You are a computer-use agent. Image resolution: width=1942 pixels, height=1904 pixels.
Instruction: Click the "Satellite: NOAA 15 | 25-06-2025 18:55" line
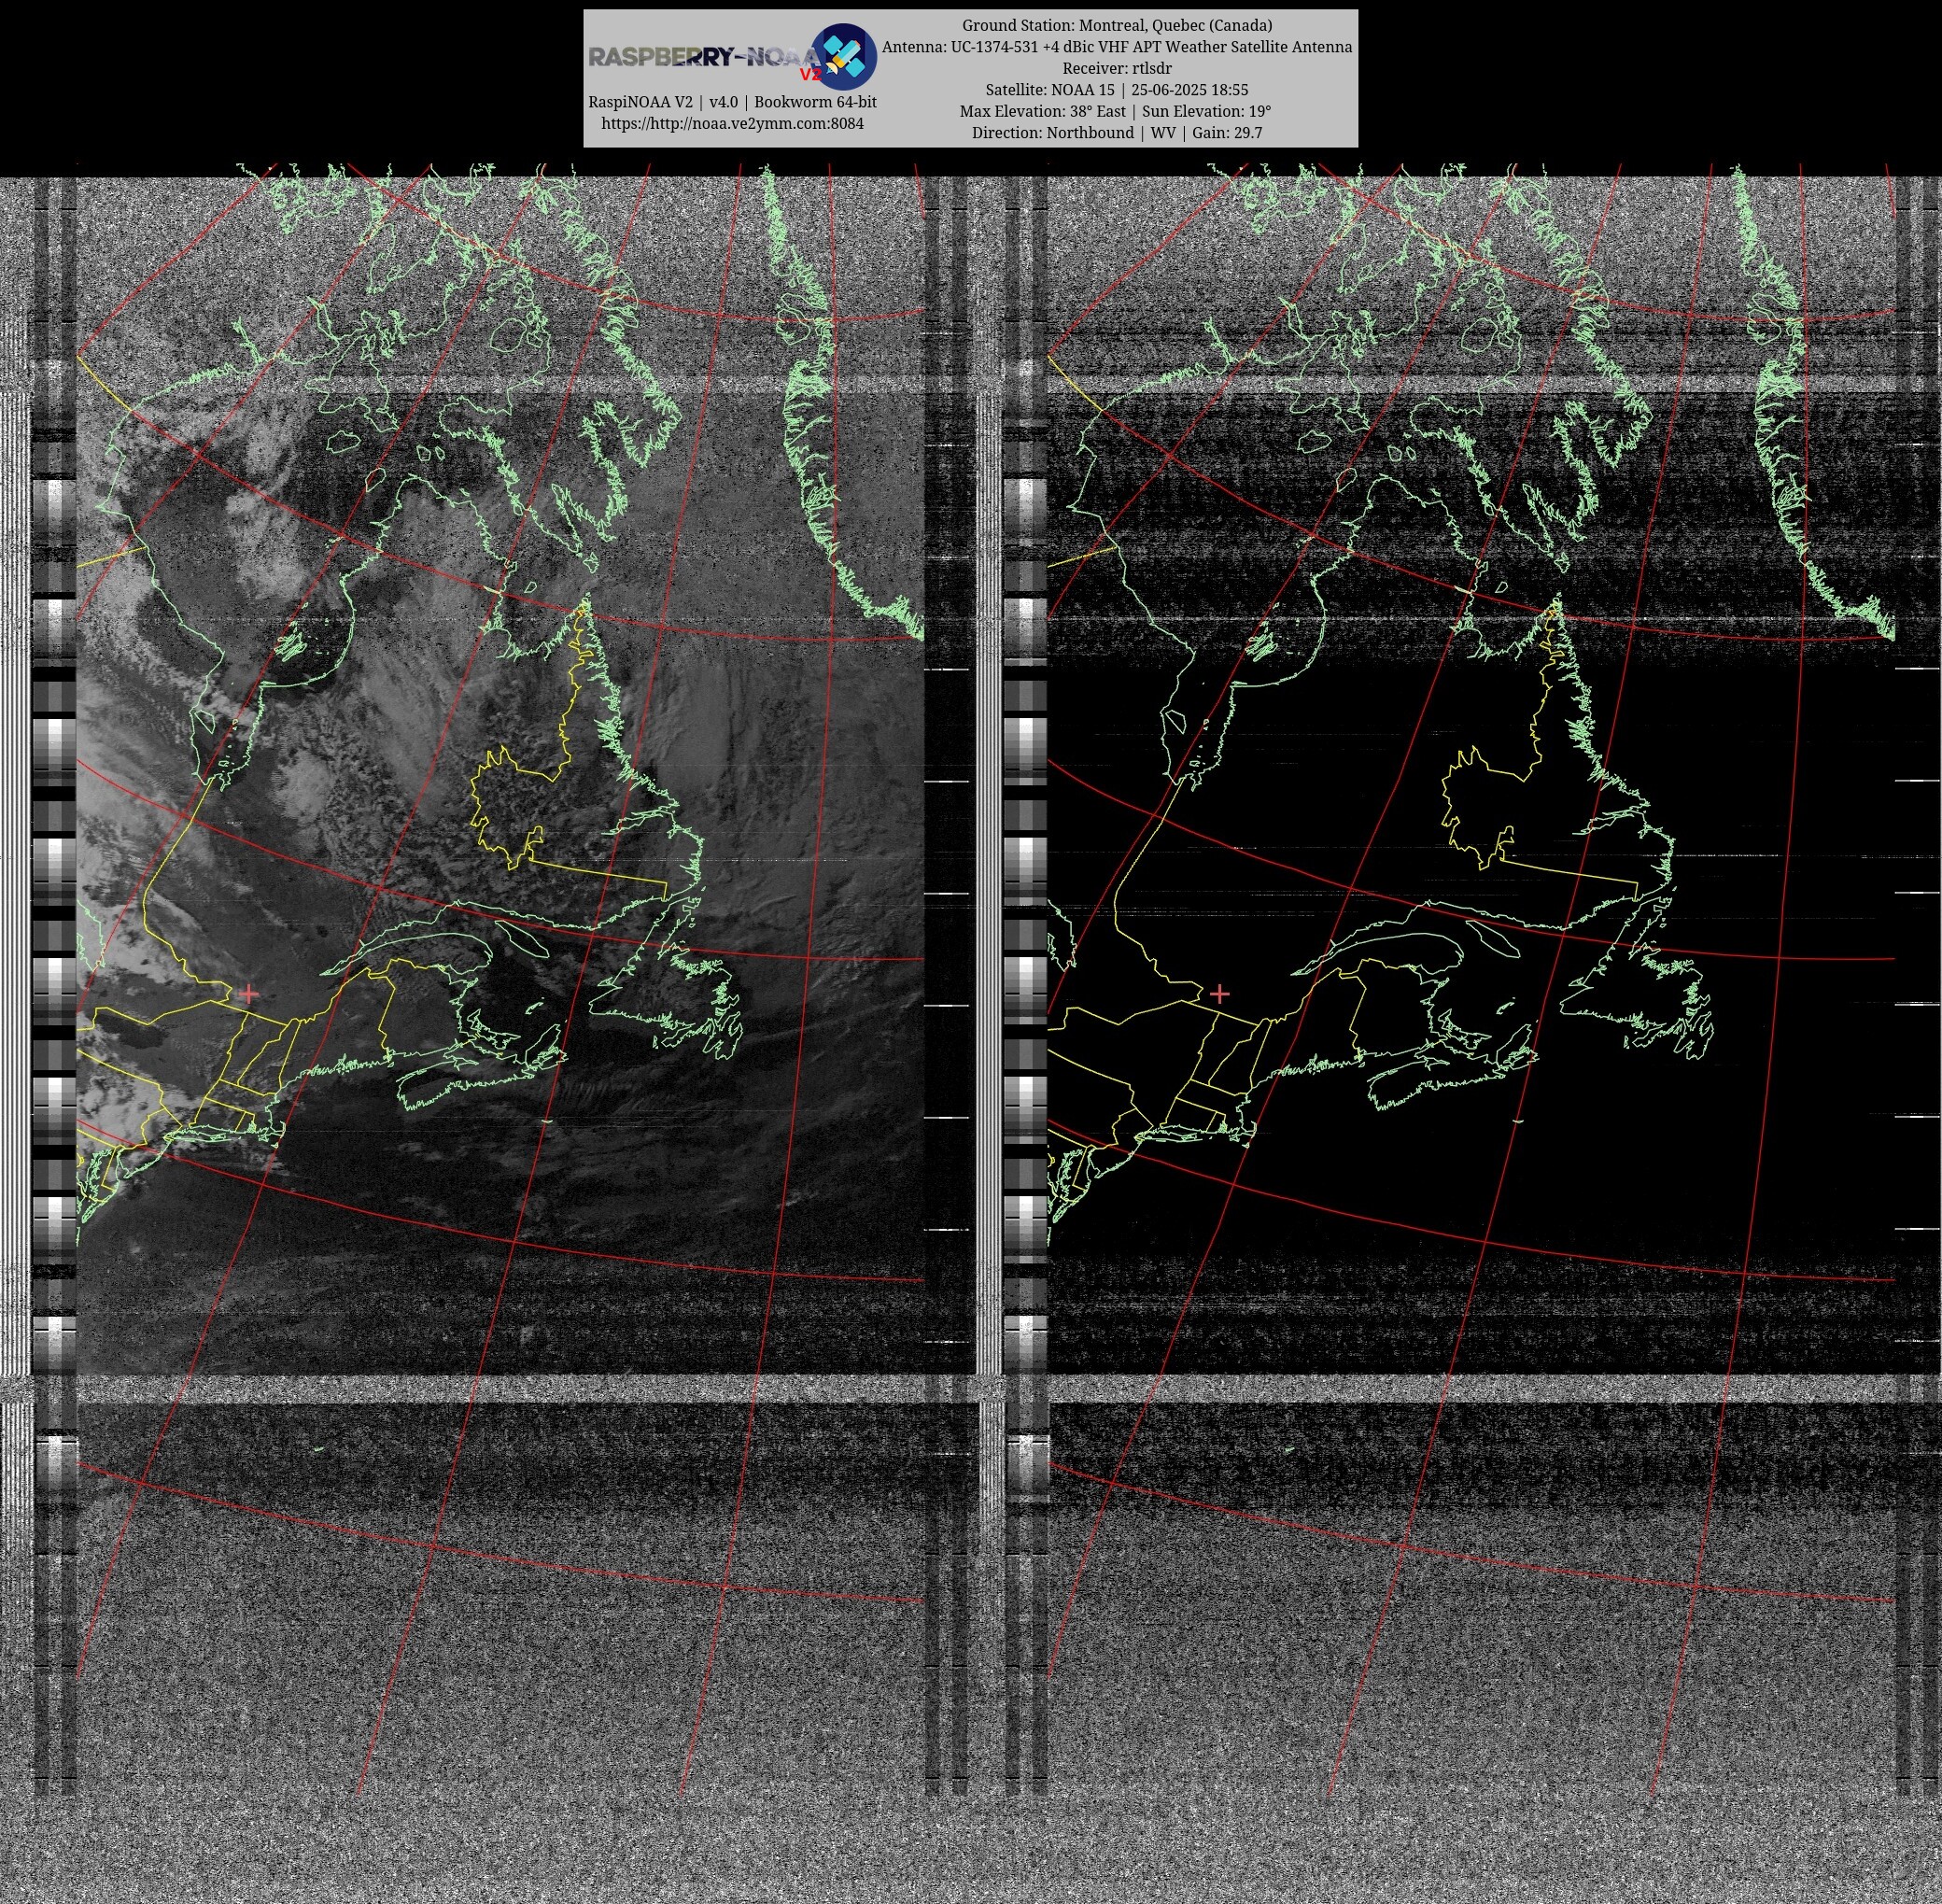[1117, 90]
